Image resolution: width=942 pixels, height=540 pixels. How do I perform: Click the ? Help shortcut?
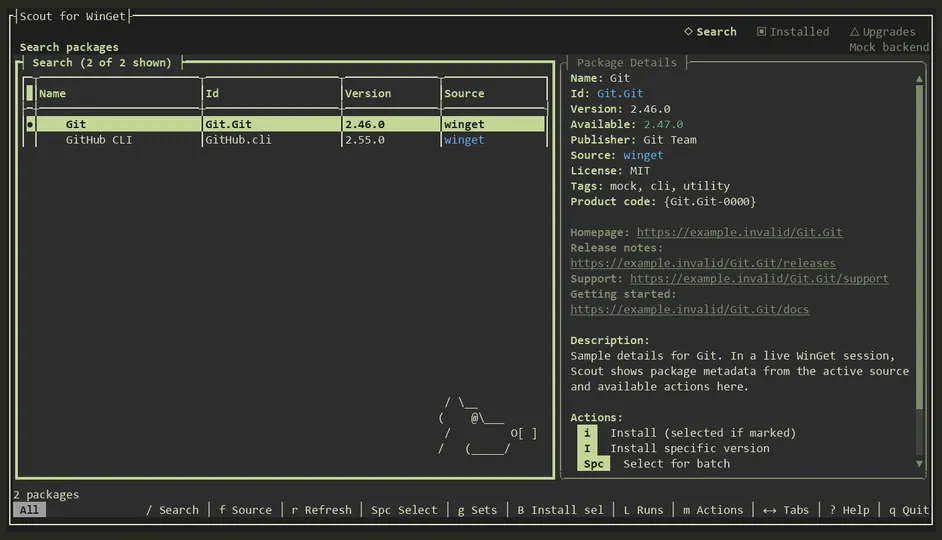[x=849, y=510]
